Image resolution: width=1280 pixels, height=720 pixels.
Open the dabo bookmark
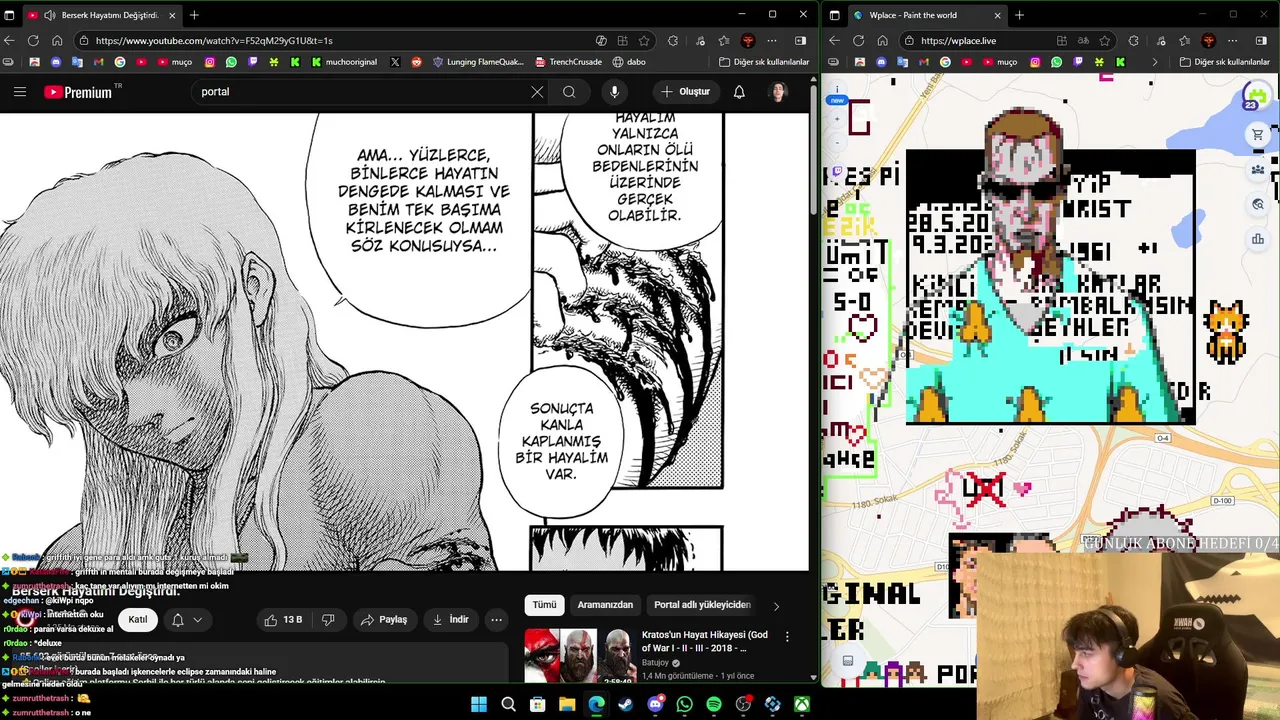coord(629,62)
